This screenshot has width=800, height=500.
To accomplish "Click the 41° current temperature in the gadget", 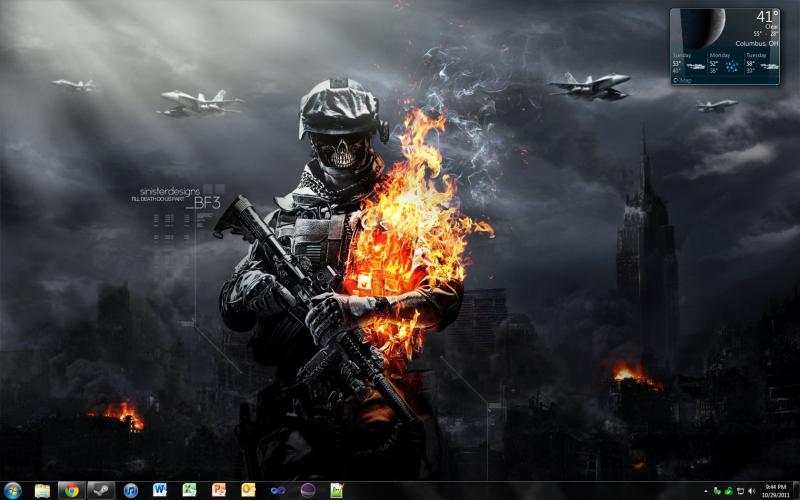I will pos(767,17).
